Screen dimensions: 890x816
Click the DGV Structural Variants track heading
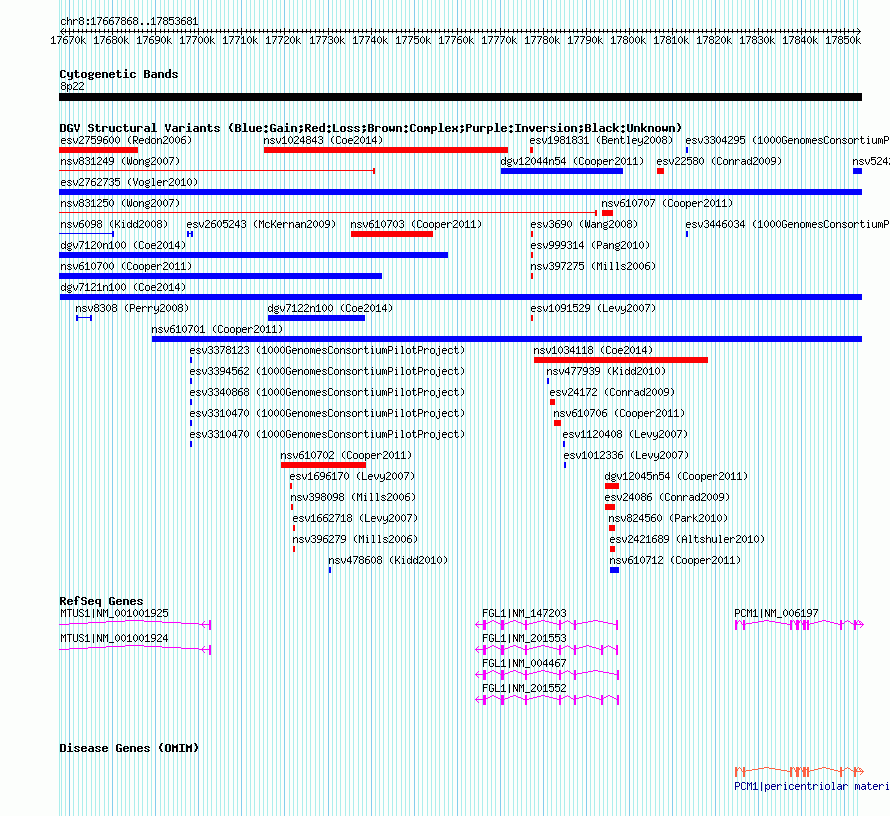[x=371, y=128]
